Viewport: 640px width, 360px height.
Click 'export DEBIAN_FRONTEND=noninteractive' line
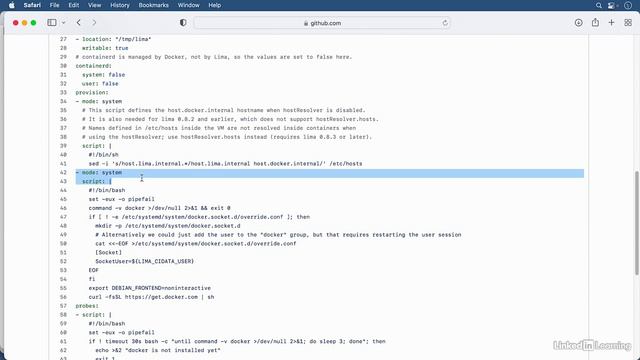click(150, 288)
